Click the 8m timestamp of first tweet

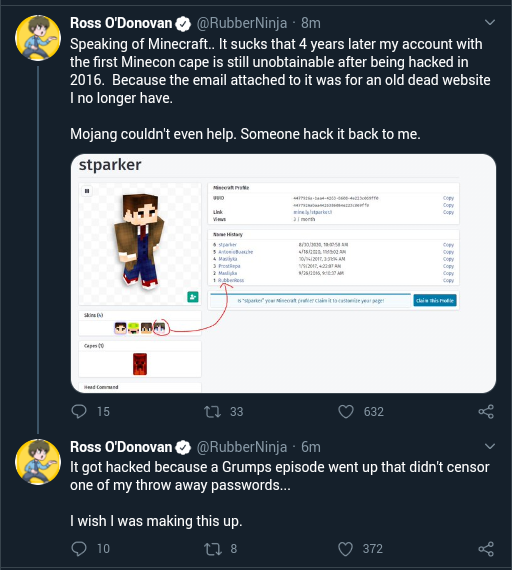311,23
